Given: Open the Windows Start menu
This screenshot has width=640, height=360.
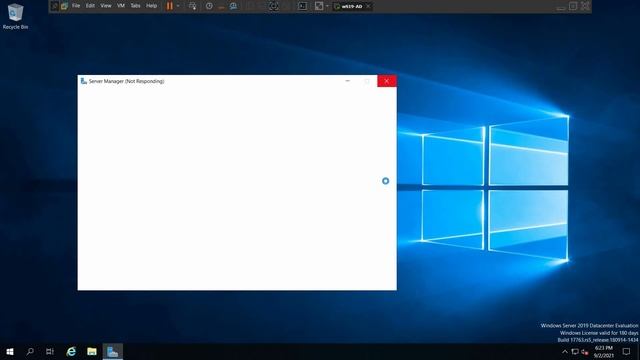Looking at the screenshot, I should click(x=10, y=351).
